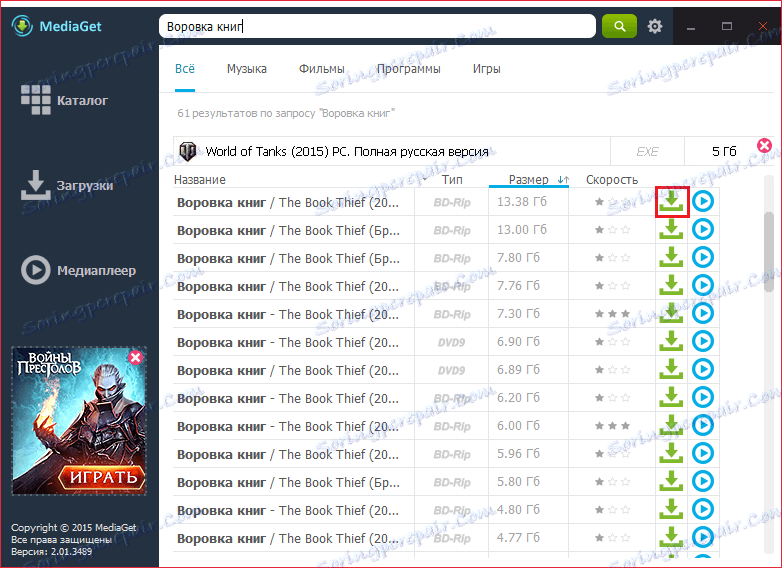Play the 6.90 Гб DVD9 result

tap(703, 341)
